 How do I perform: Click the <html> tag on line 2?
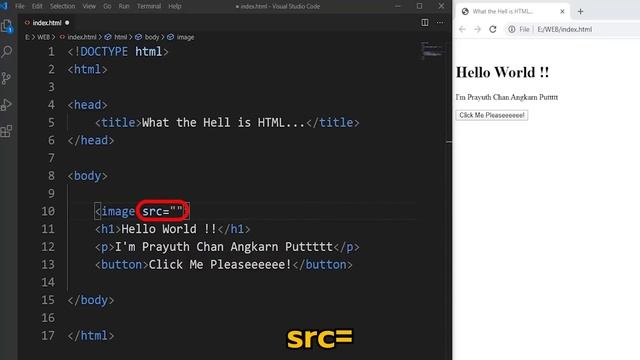coord(87,69)
